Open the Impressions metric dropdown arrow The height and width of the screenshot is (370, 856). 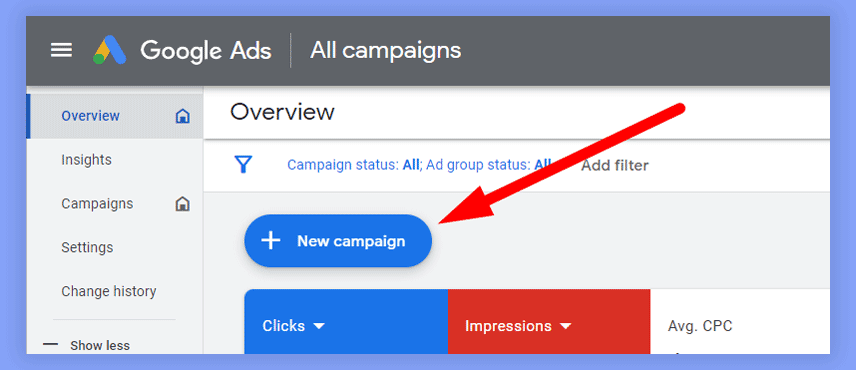tap(566, 326)
